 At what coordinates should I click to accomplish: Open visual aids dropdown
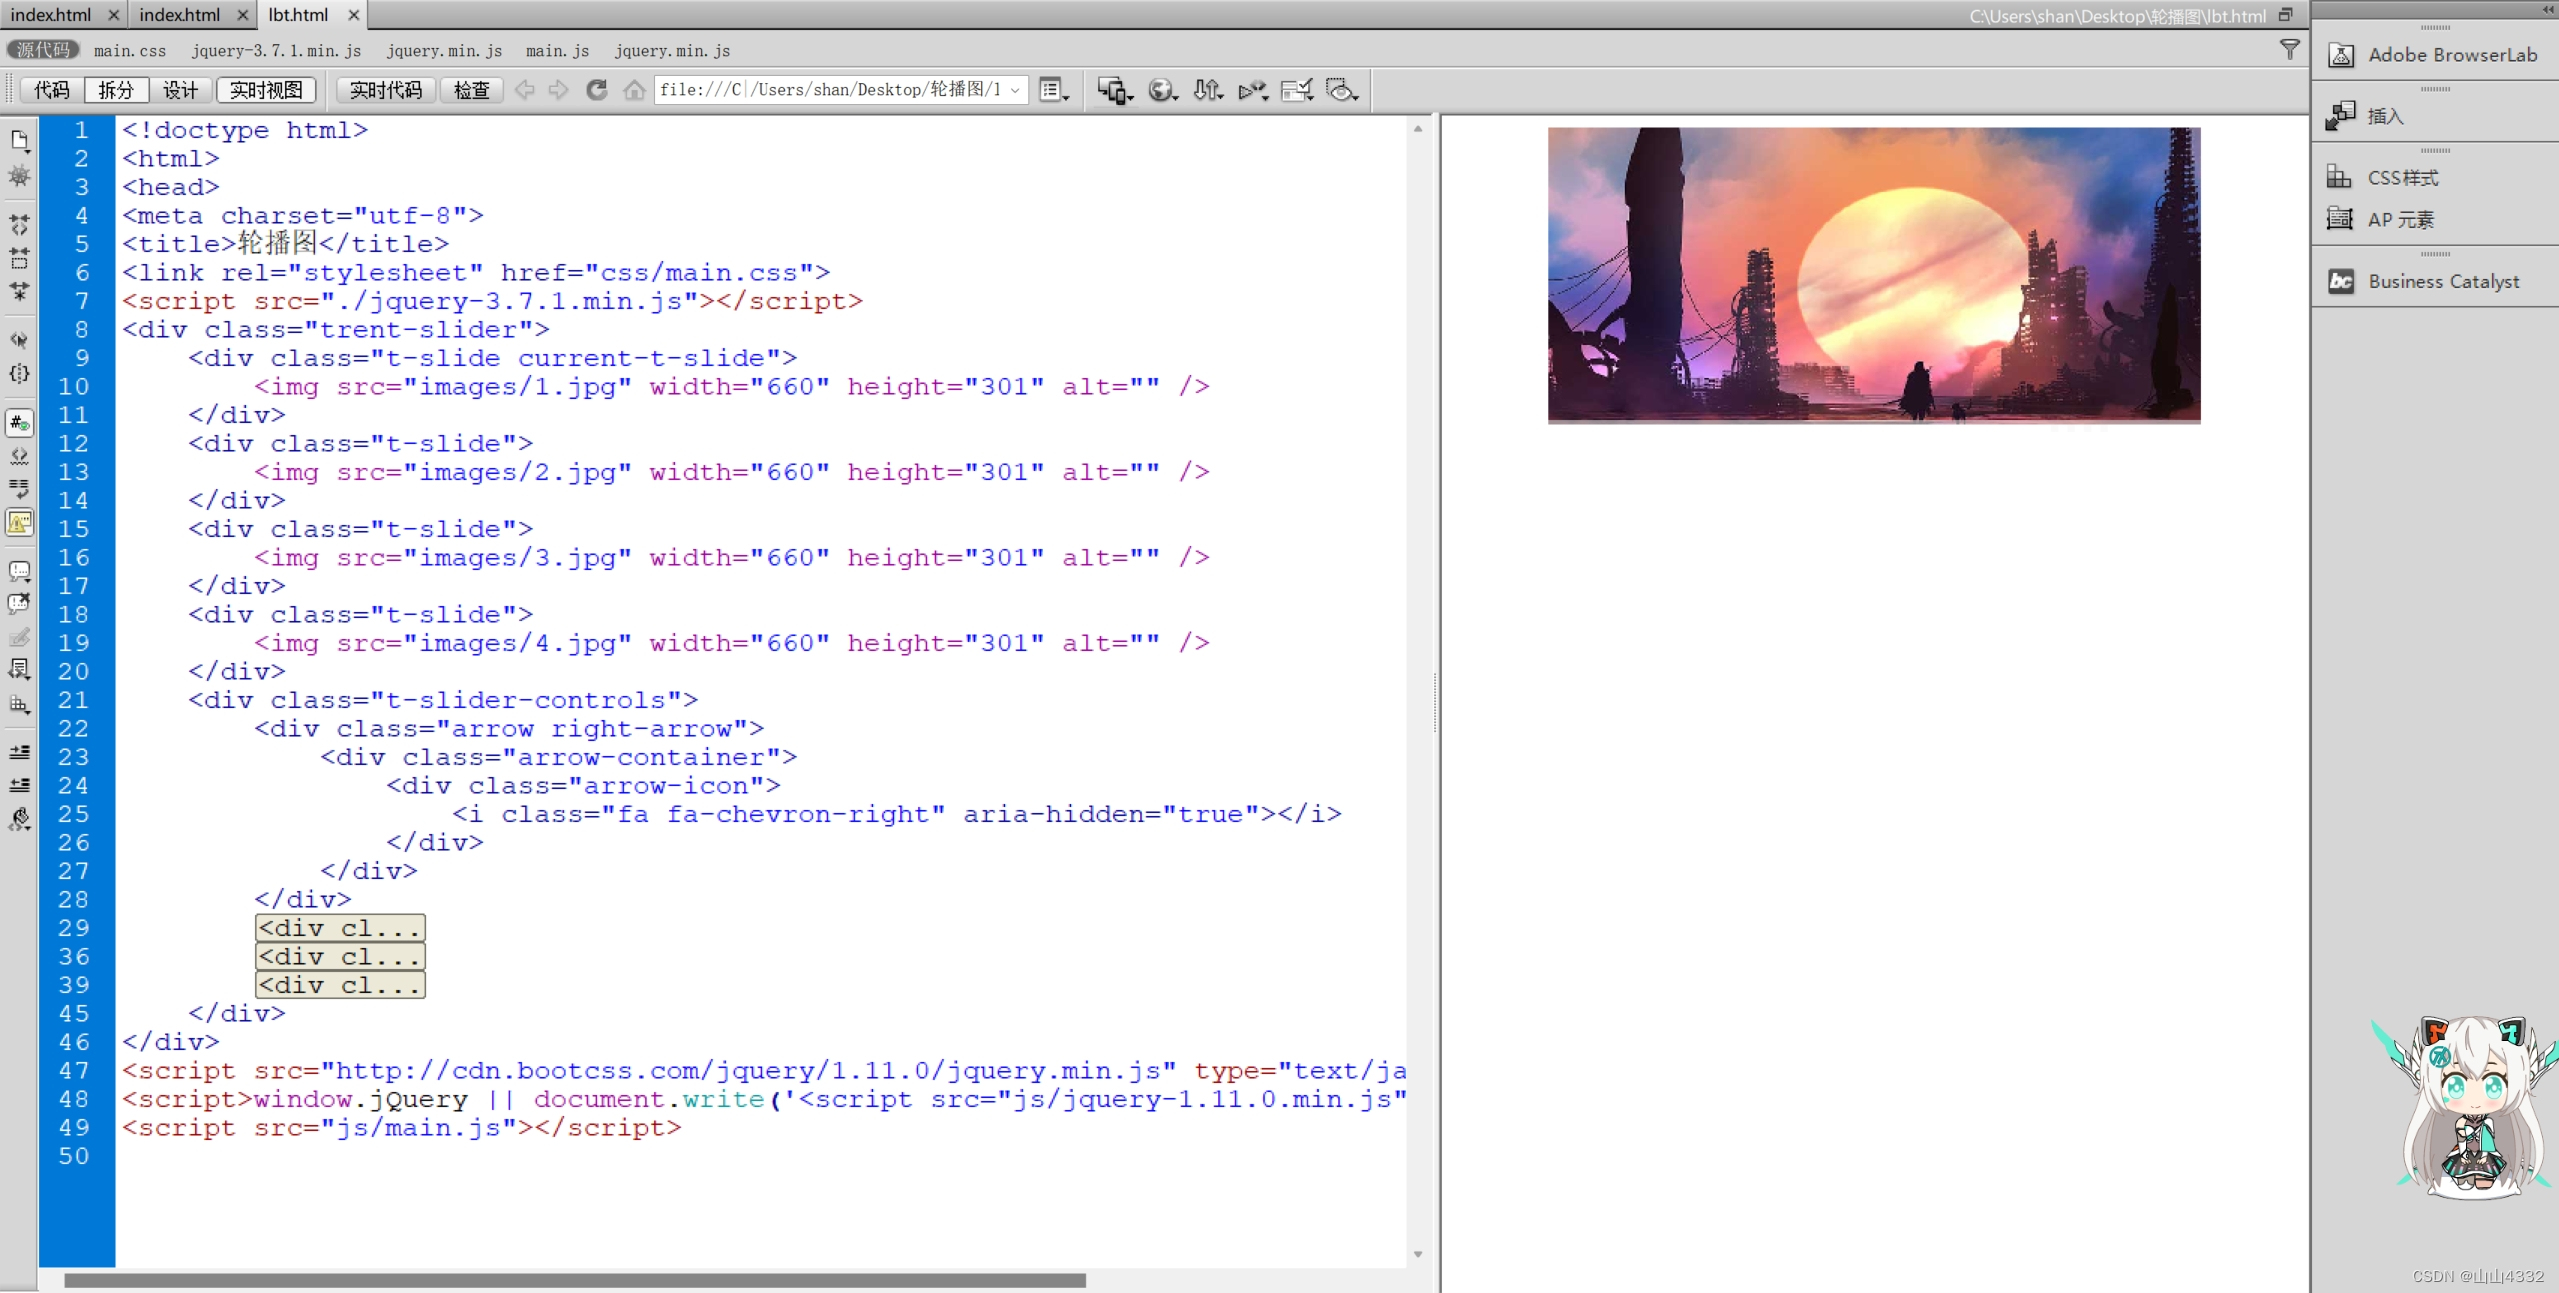coord(1342,90)
